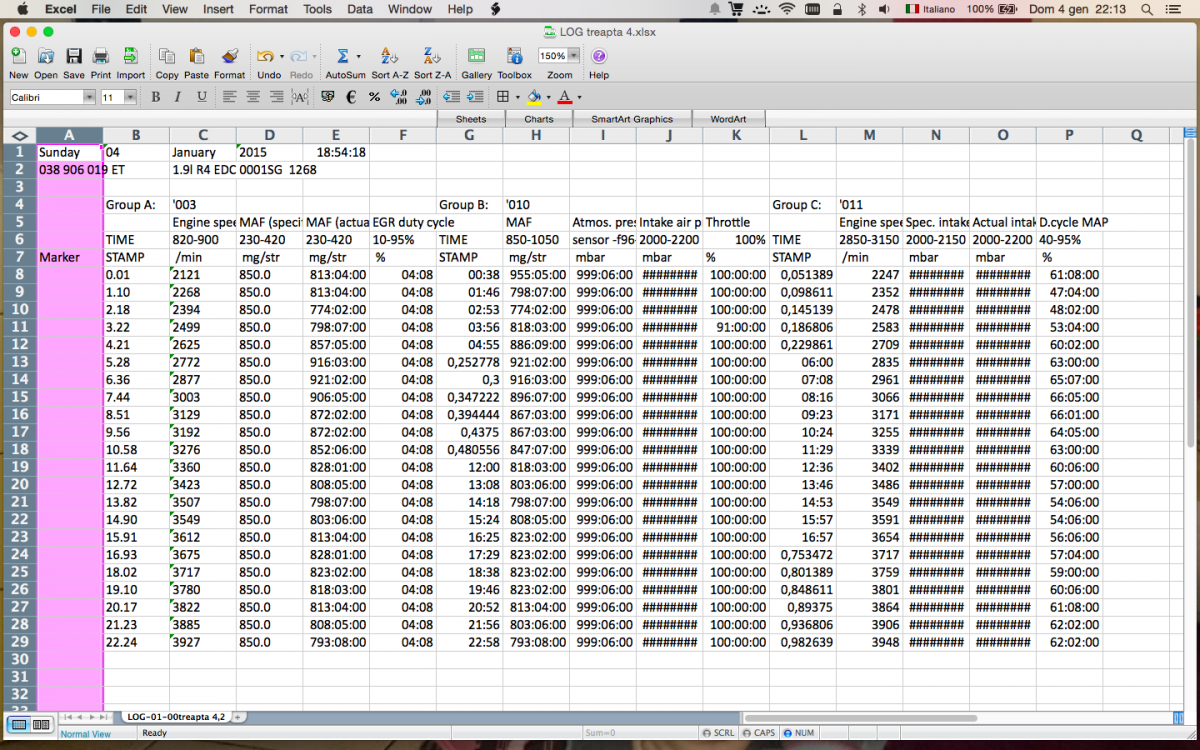Apply the yellow fill color
This screenshot has height=750, width=1200.
(534, 97)
